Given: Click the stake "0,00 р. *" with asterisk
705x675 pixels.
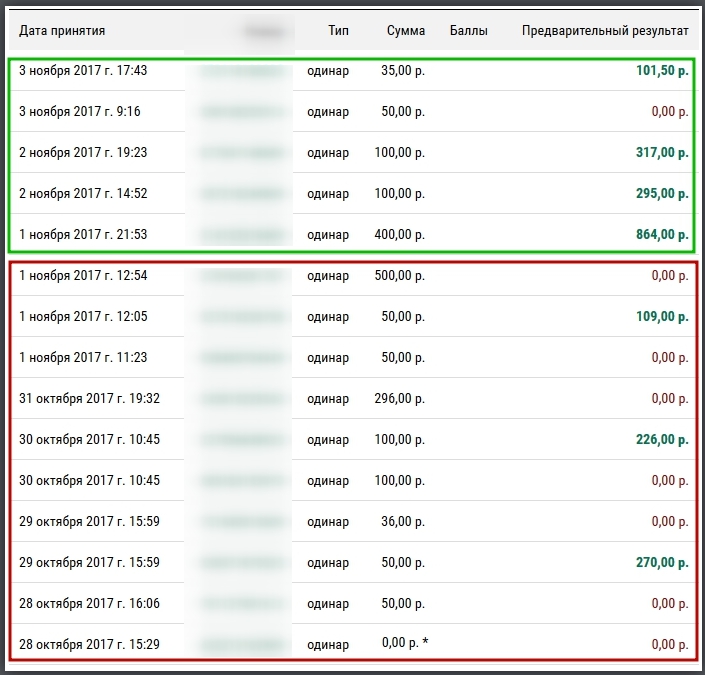Looking at the screenshot, I should pos(405,643).
